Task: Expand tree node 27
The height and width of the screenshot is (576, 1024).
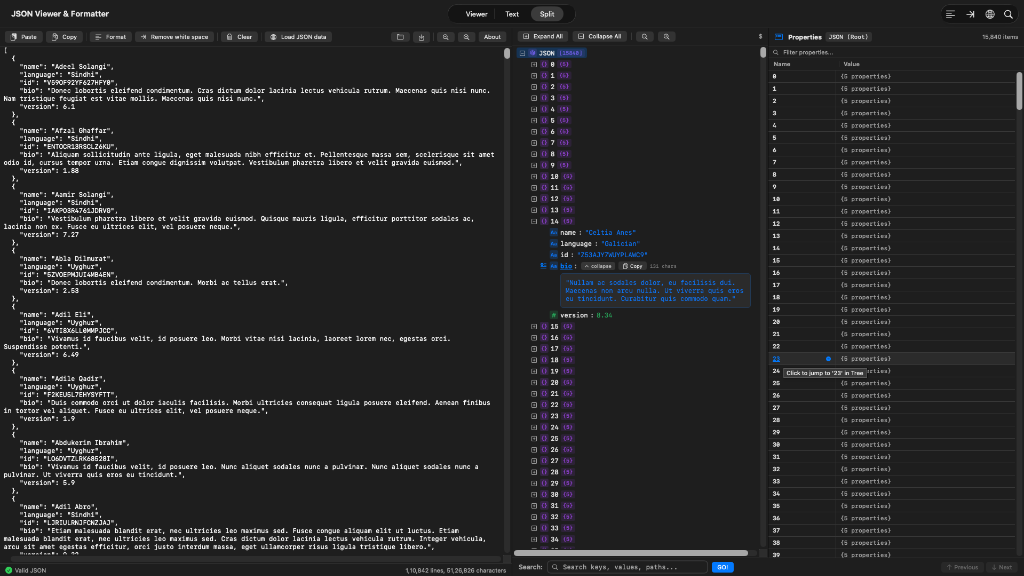Action: click(x=534, y=461)
